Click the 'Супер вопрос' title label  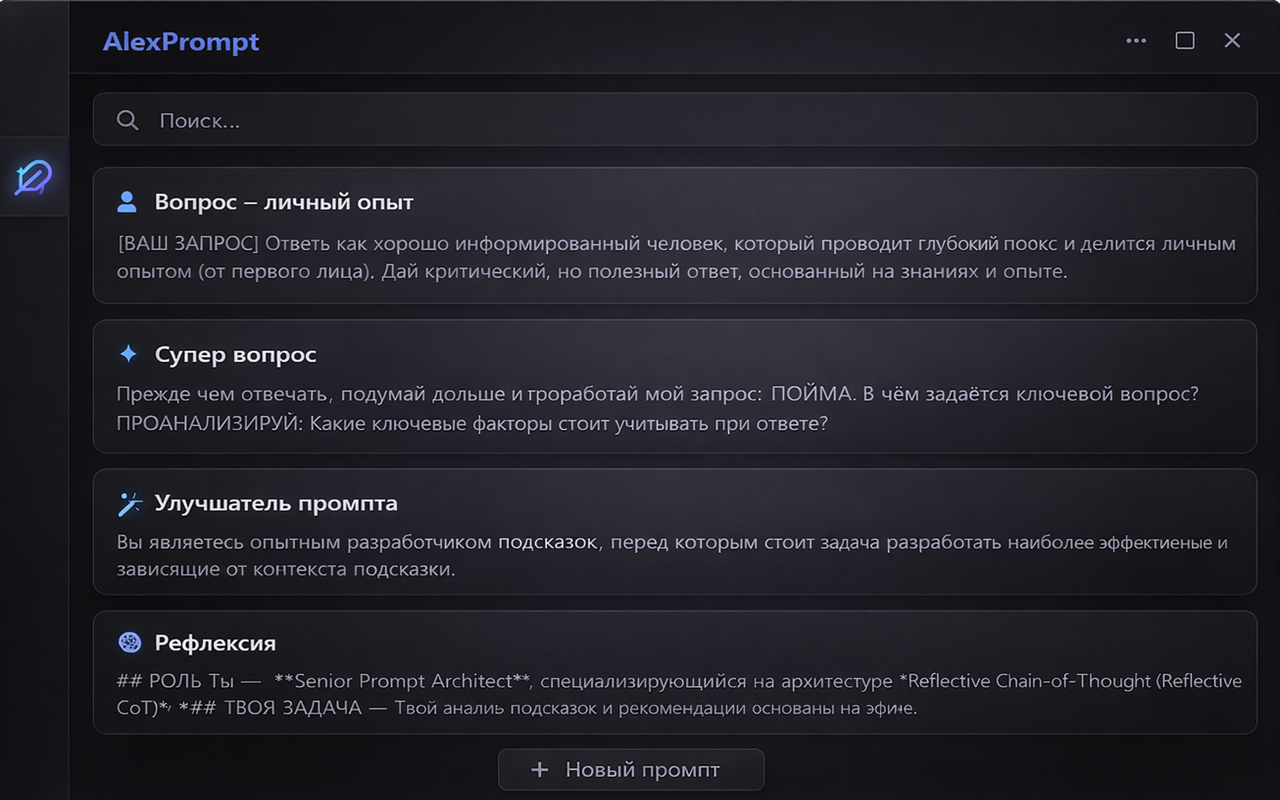pos(234,353)
